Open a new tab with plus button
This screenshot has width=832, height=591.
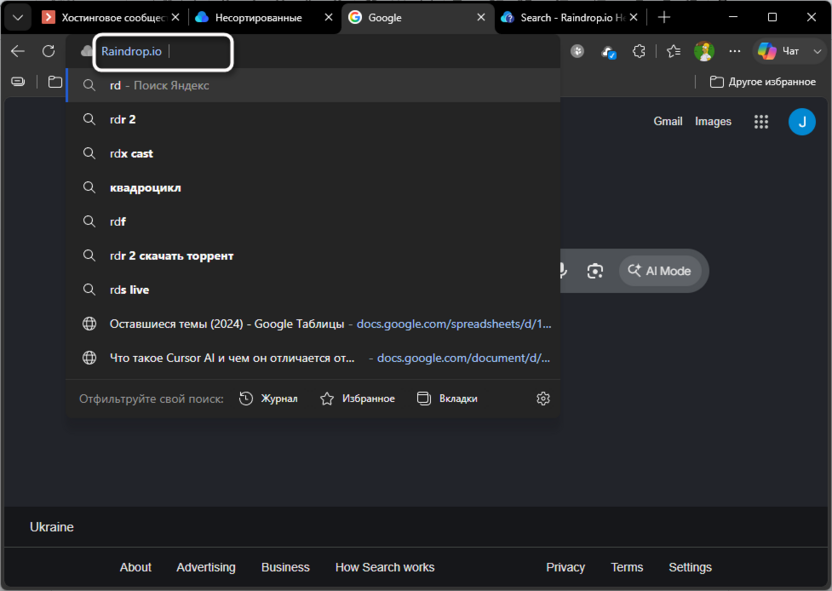click(x=664, y=18)
